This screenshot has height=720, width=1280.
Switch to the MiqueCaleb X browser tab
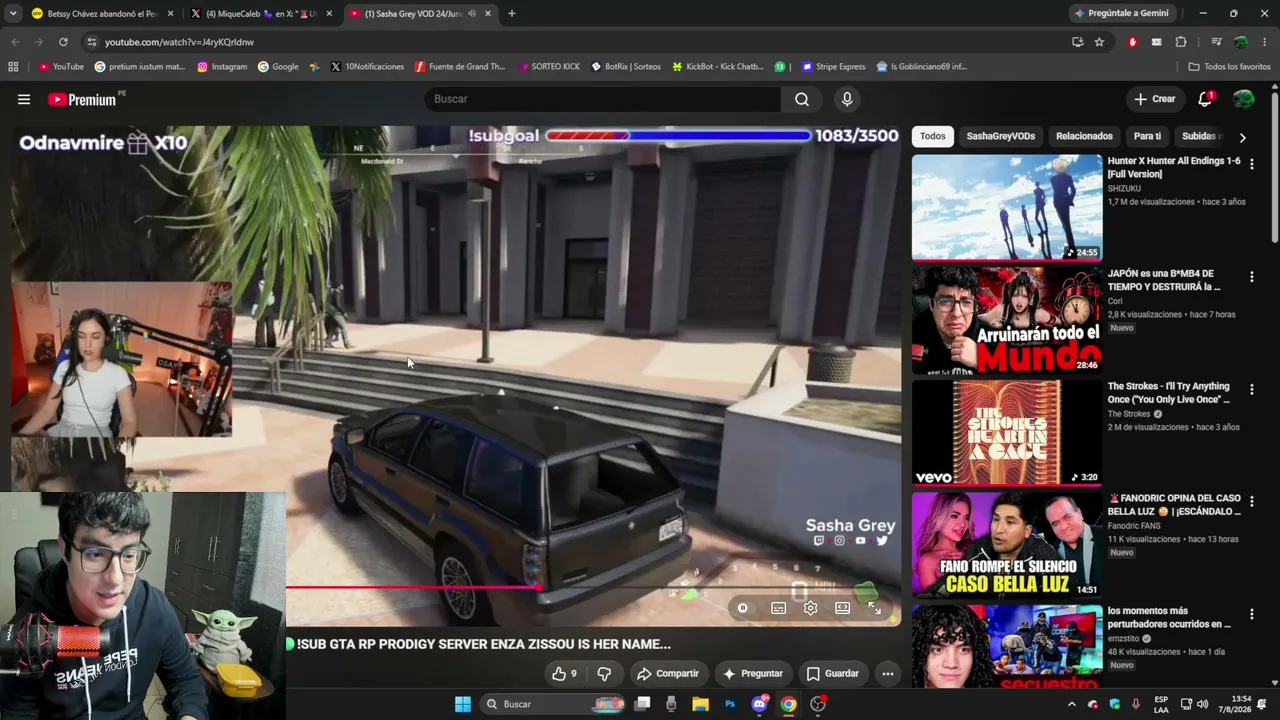click(260, 14)
